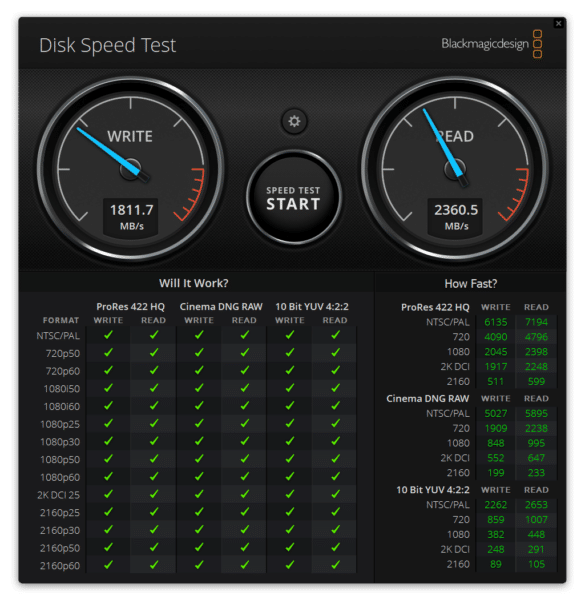This screenshot has height=604, width=585.
Task: Click Cinema DNG 1080 write value 848
Action: (496, 443)
